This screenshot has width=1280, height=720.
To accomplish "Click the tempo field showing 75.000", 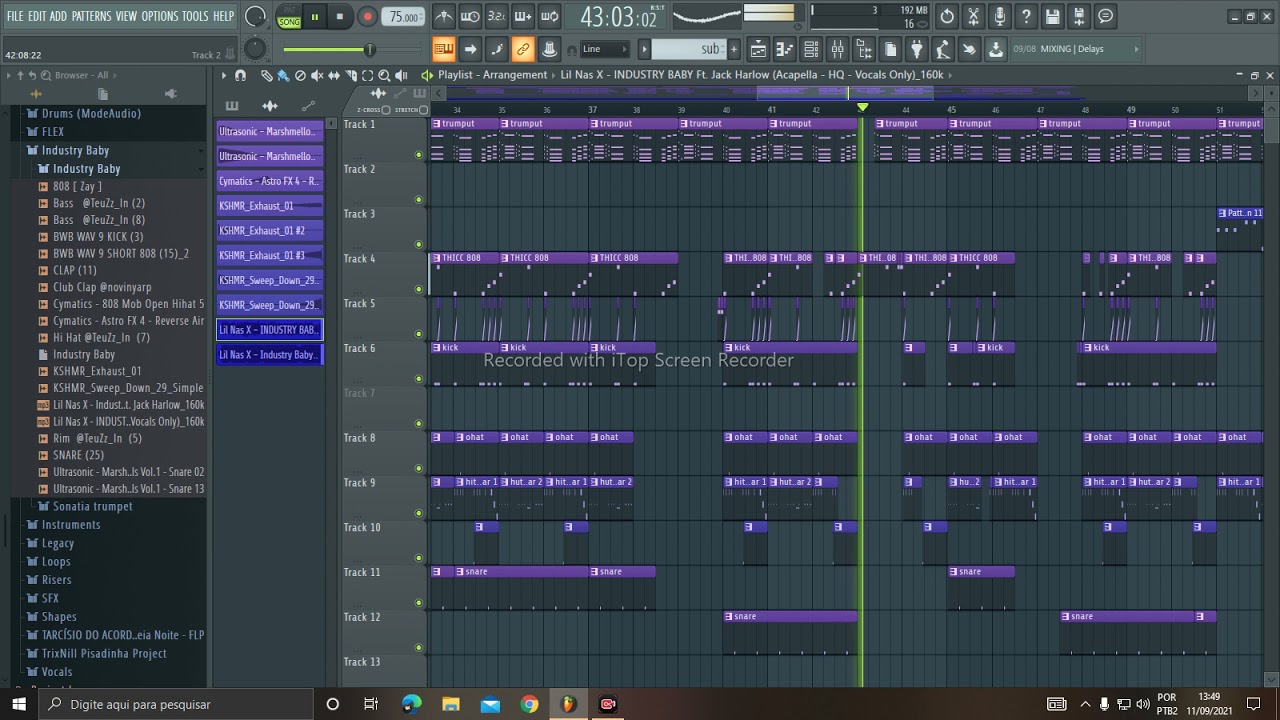I will point(404,17).
